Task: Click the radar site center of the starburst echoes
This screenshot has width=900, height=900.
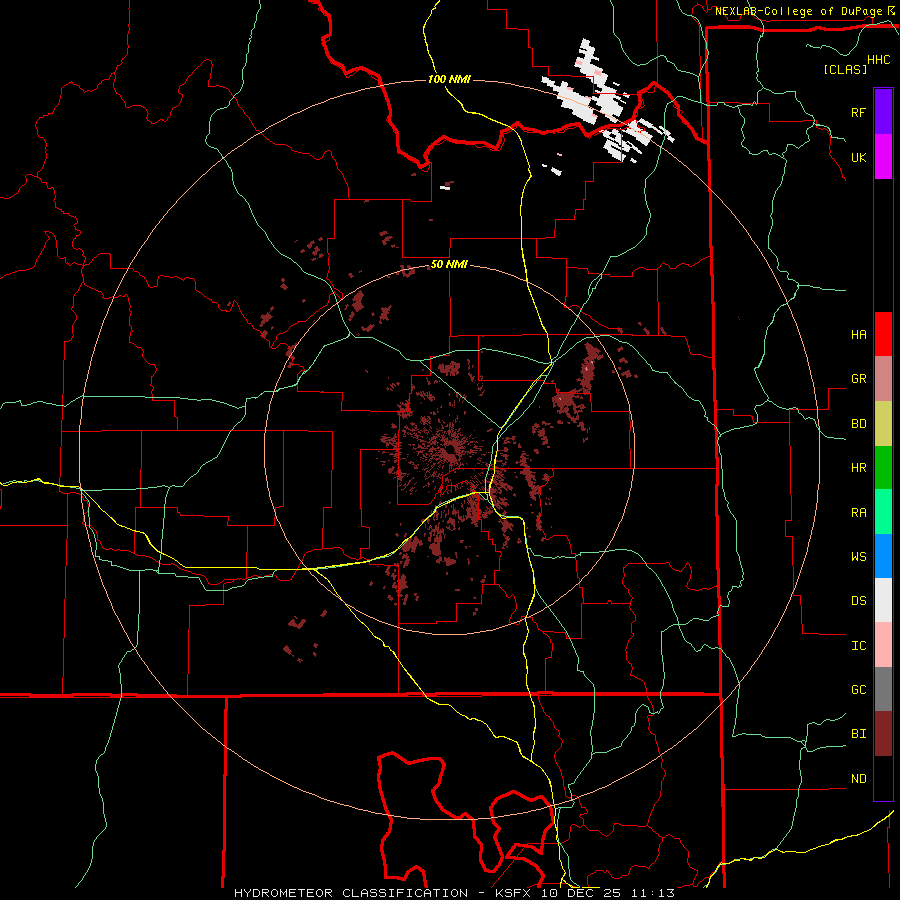Action: tap(449, 450)
